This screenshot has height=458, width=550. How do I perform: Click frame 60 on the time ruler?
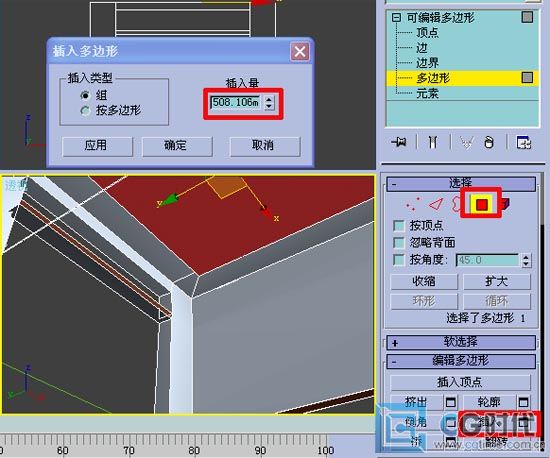coord(62,450)
